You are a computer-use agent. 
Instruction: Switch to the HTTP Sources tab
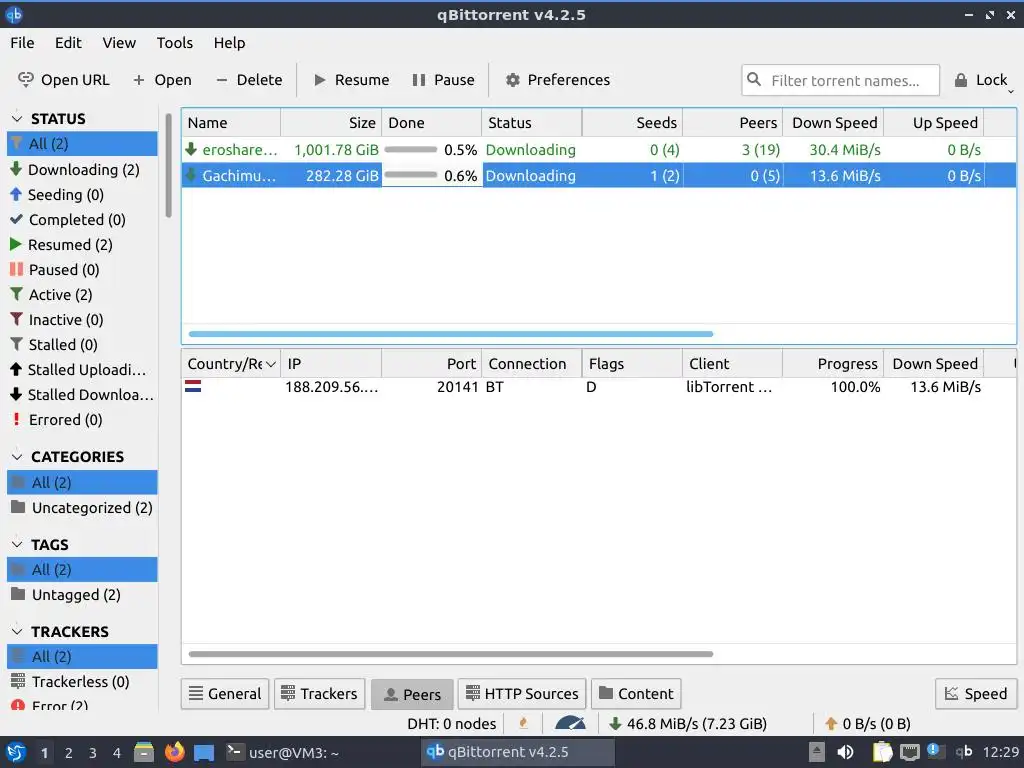(x=522, y=694)
